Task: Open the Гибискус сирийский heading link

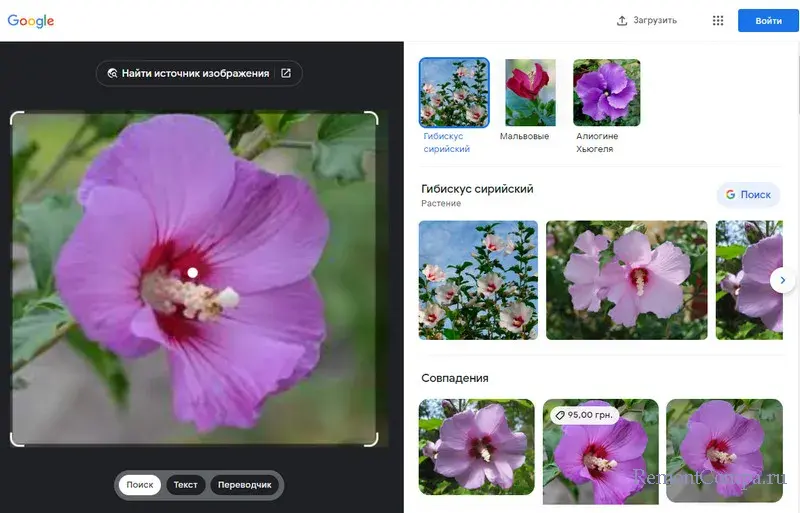Action: pos(477,189)
